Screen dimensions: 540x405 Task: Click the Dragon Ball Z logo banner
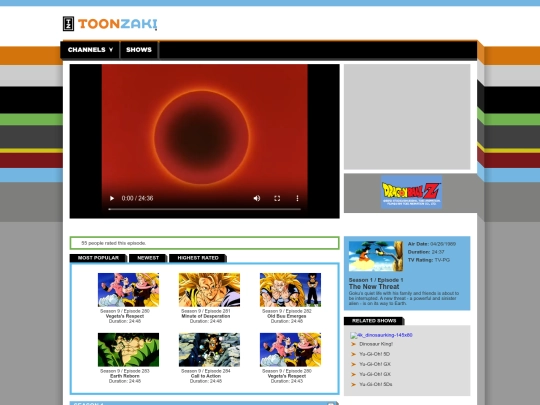pos(411,192)
